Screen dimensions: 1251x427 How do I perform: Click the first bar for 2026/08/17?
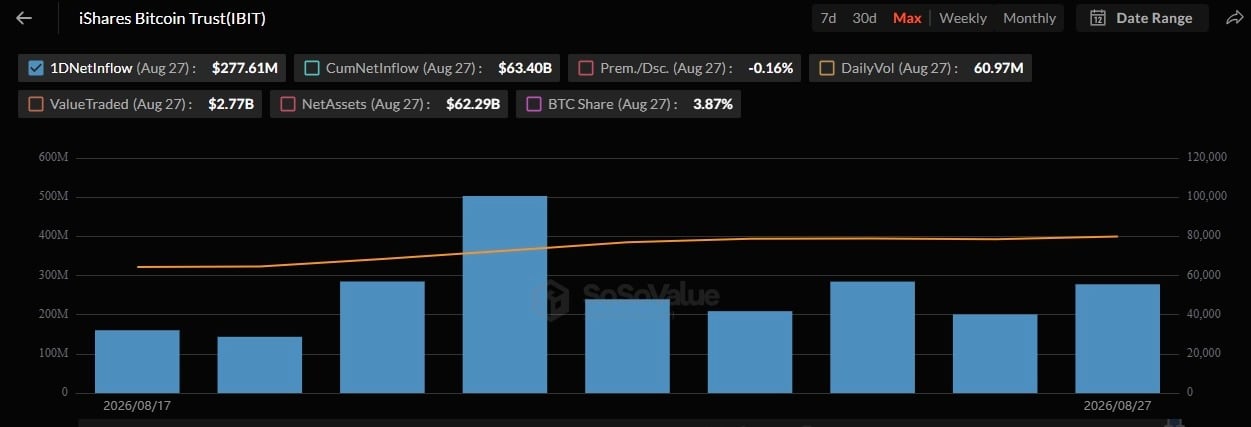[x=137, y=361]
